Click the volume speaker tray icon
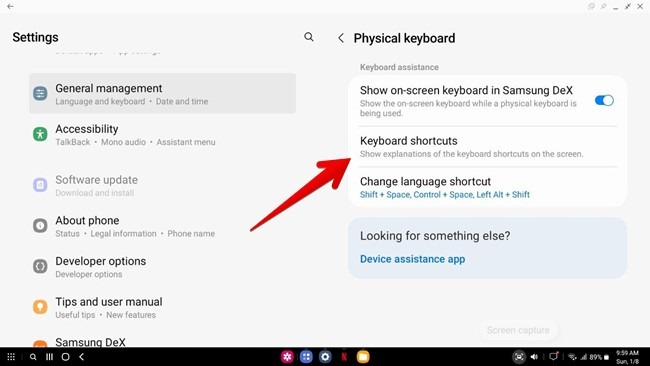650x366 pixels. (x=534, y=357)
